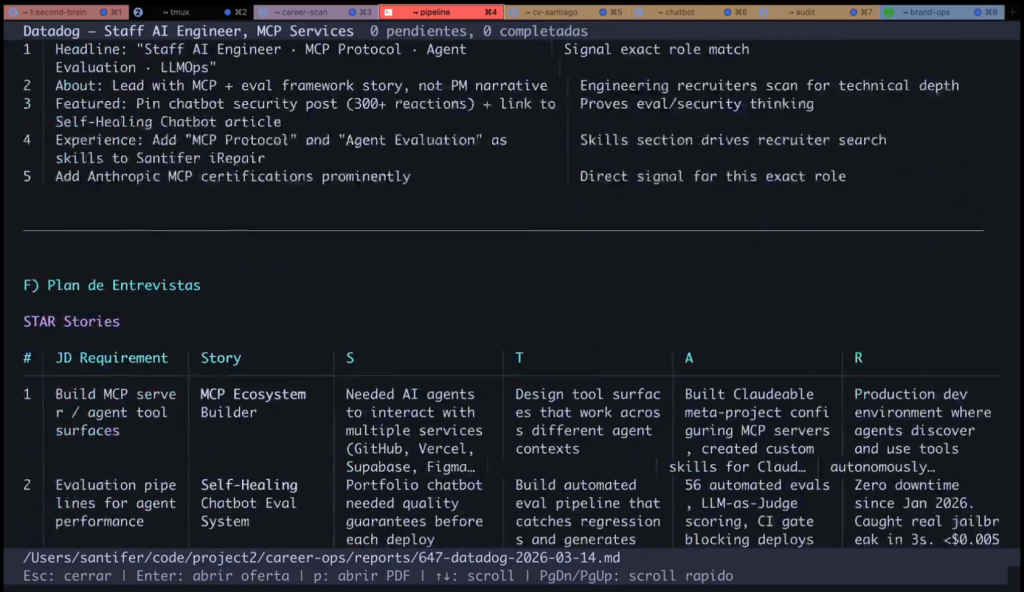Click the blue dot indicator on the career-scan tab
Screen dimensions: 1024x592
pyautogui.click(x=352, y=12)
